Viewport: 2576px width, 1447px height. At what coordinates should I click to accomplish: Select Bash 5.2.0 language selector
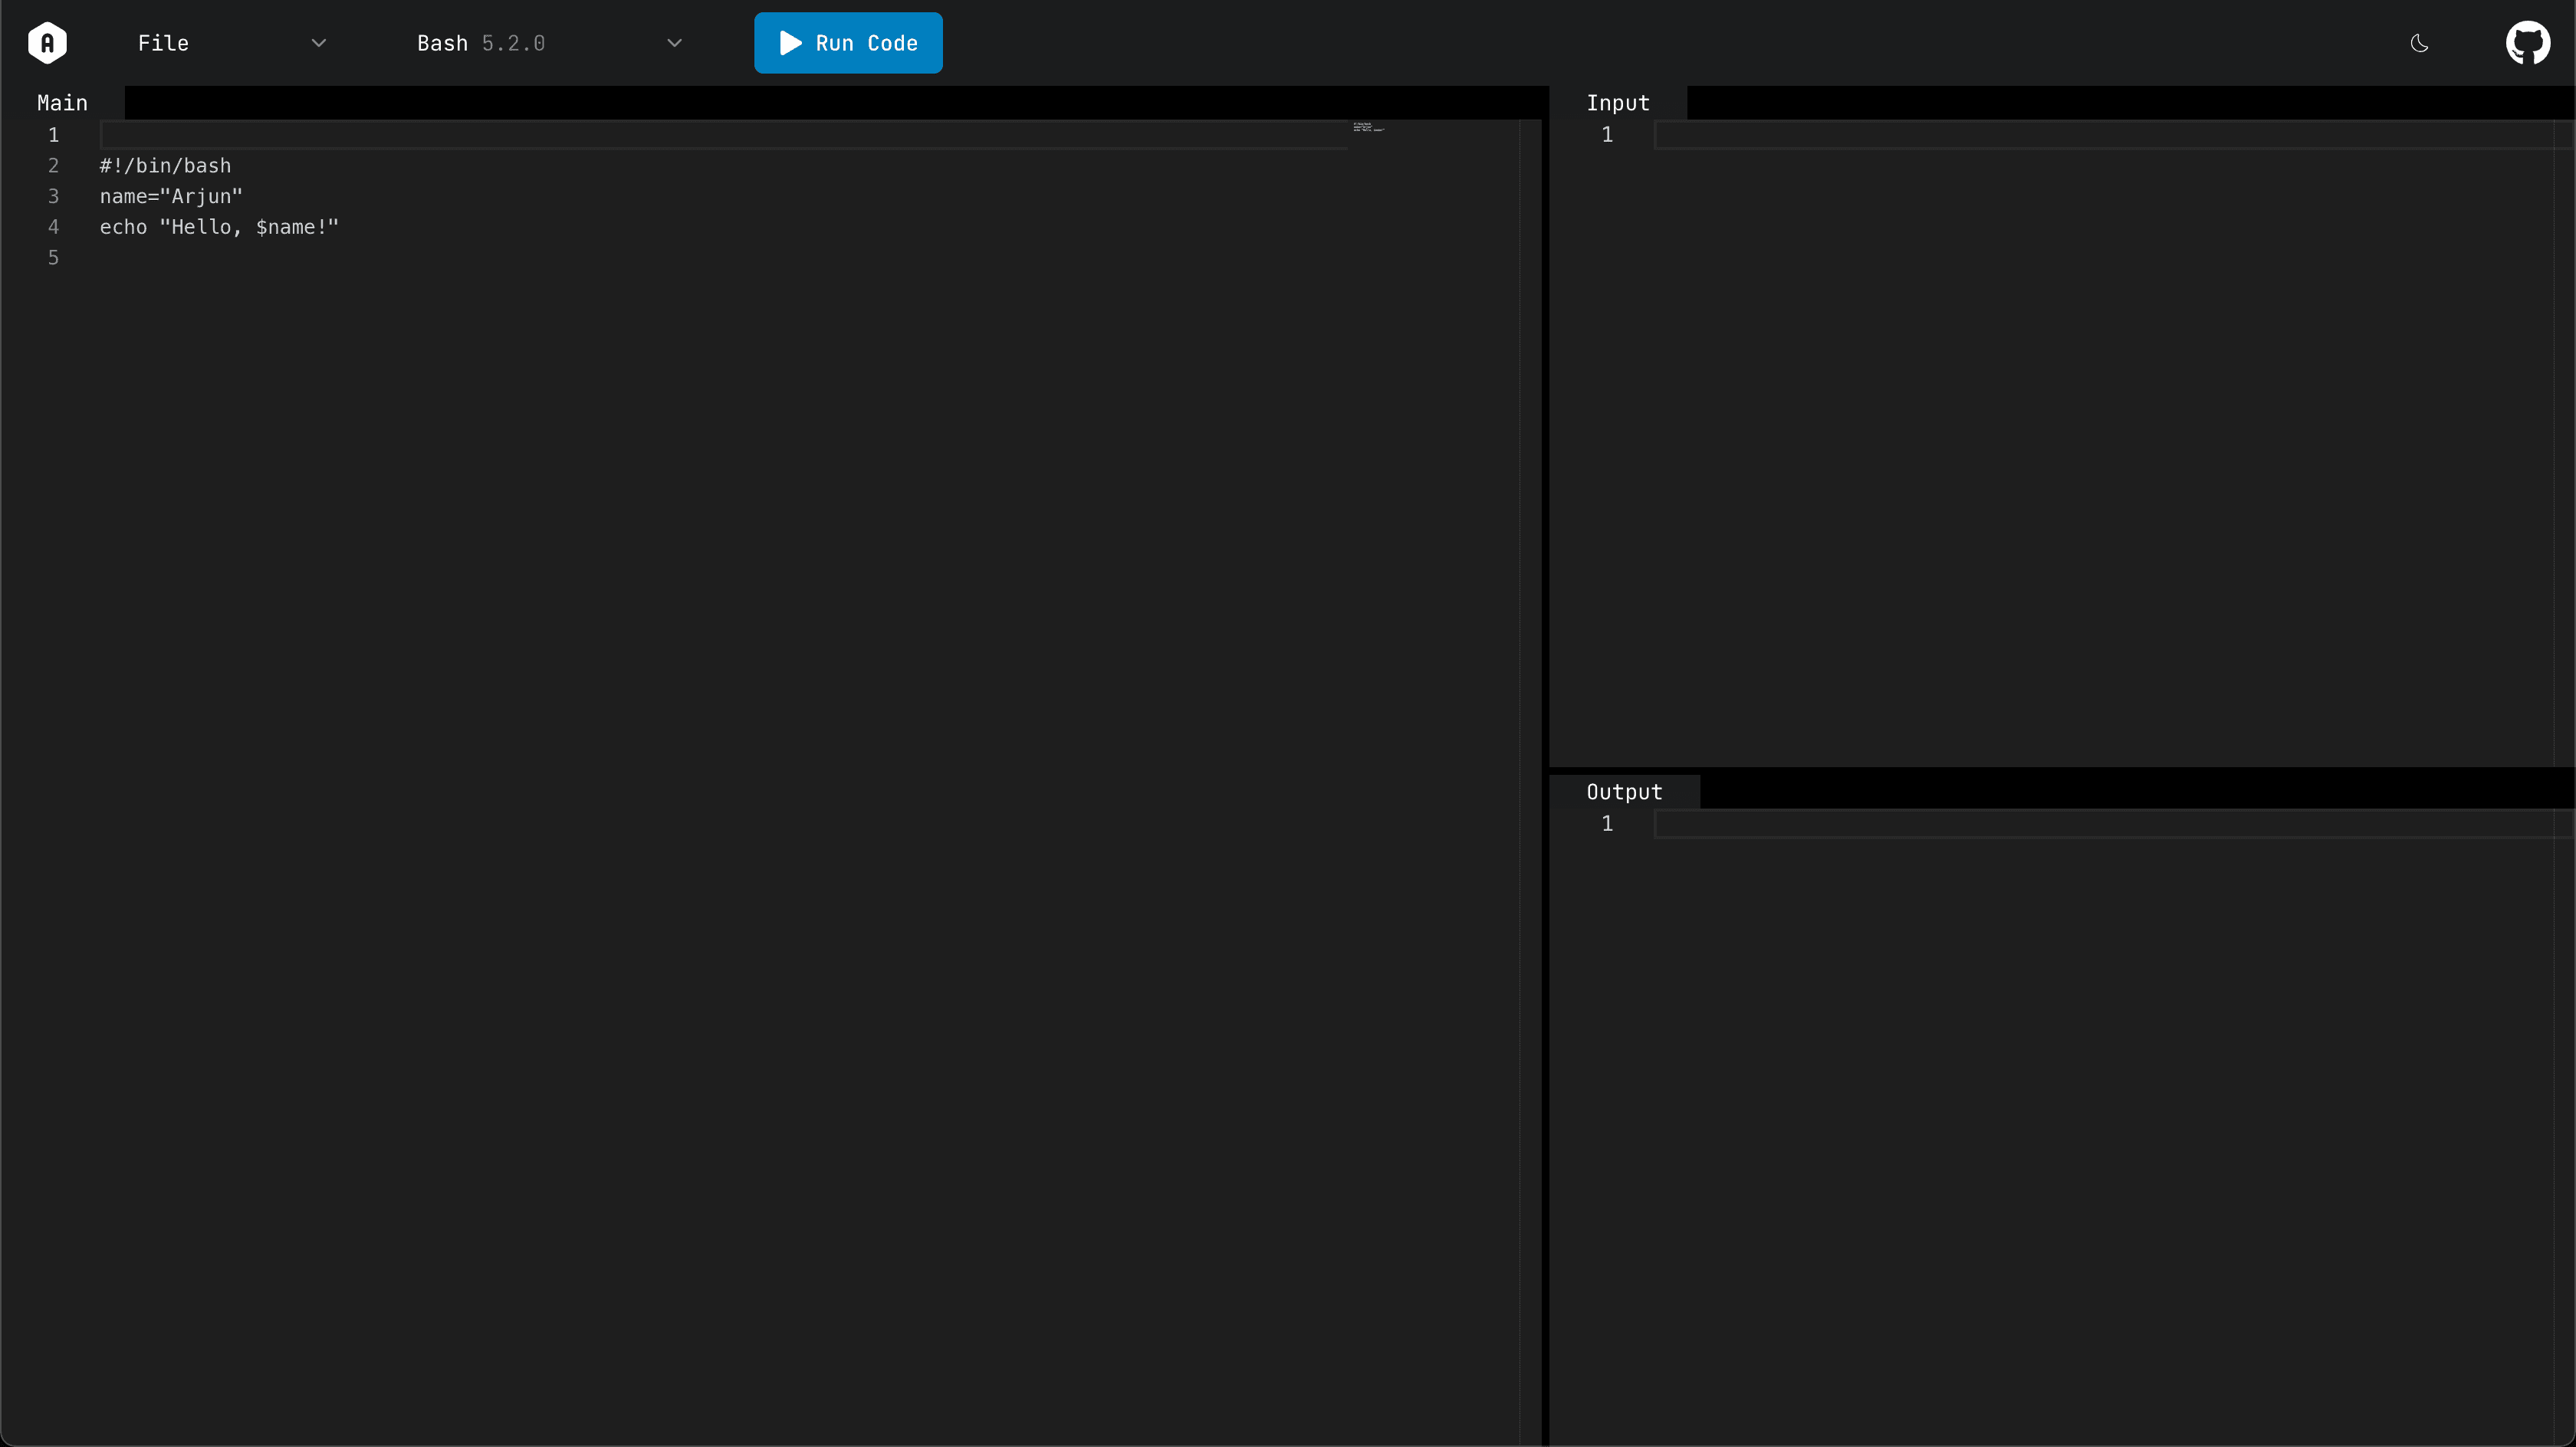click(481, 43)
